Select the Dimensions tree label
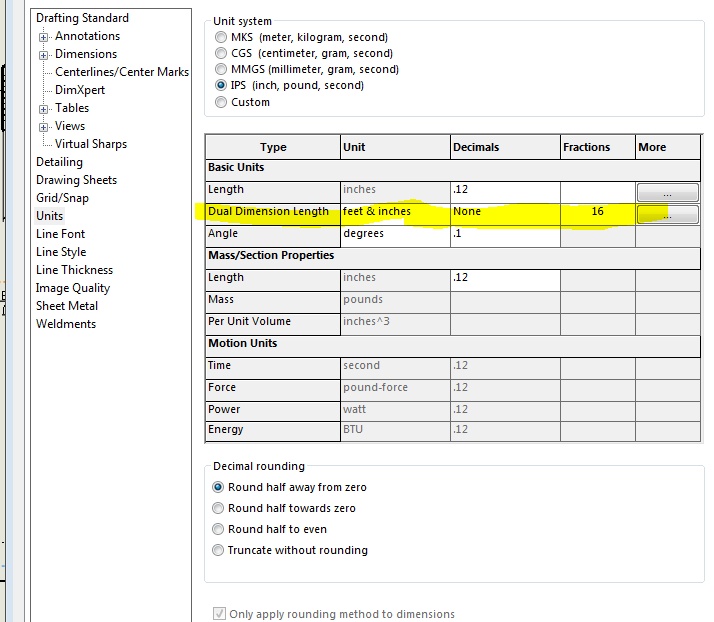714x622 pixels. click(x=86, y=54)
